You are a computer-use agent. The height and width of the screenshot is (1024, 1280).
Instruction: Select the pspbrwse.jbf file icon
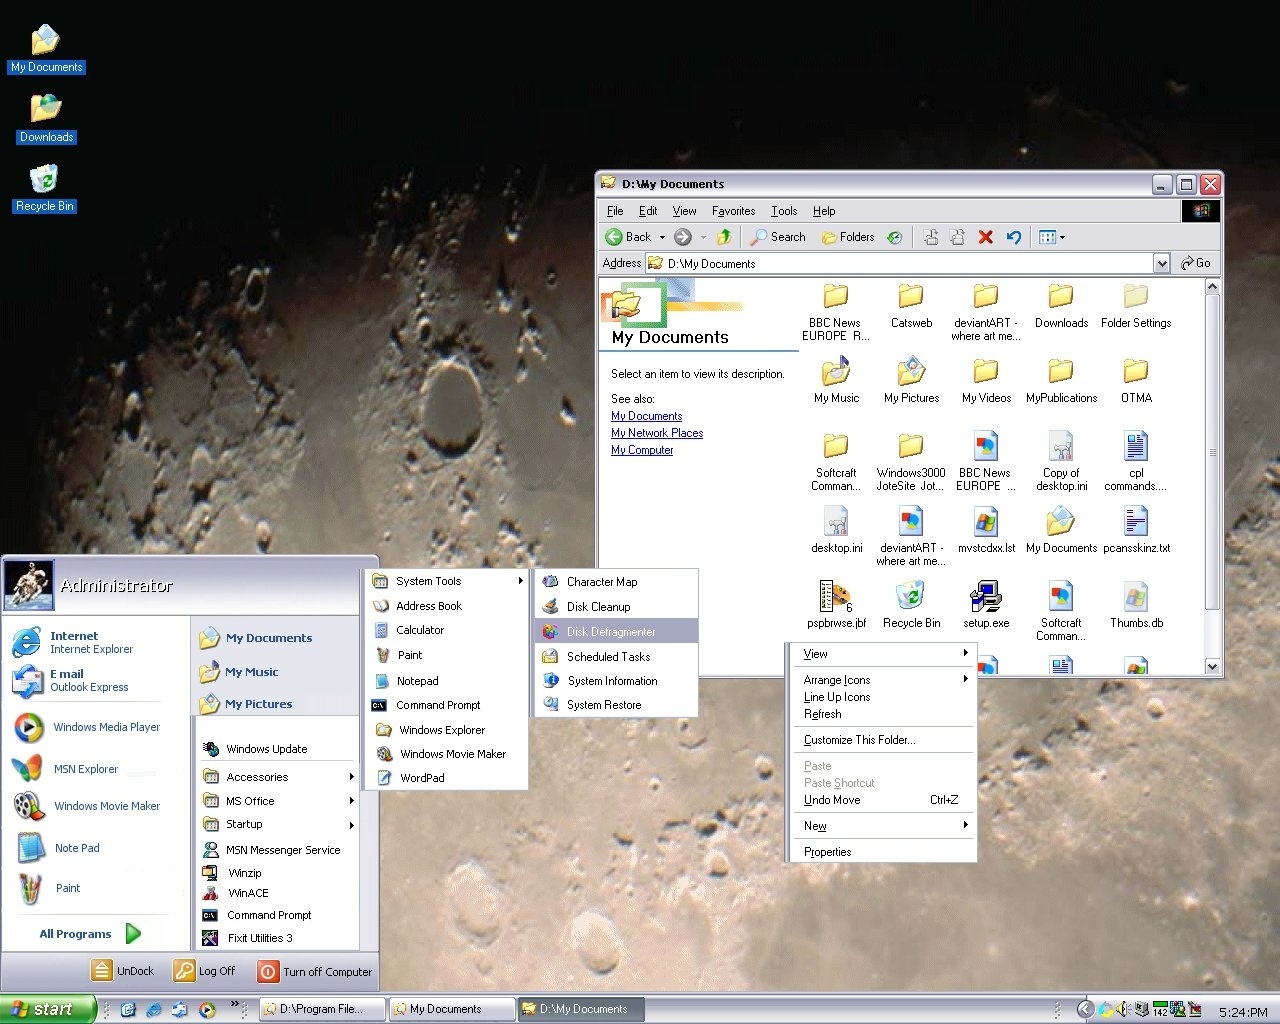[836, 596]
